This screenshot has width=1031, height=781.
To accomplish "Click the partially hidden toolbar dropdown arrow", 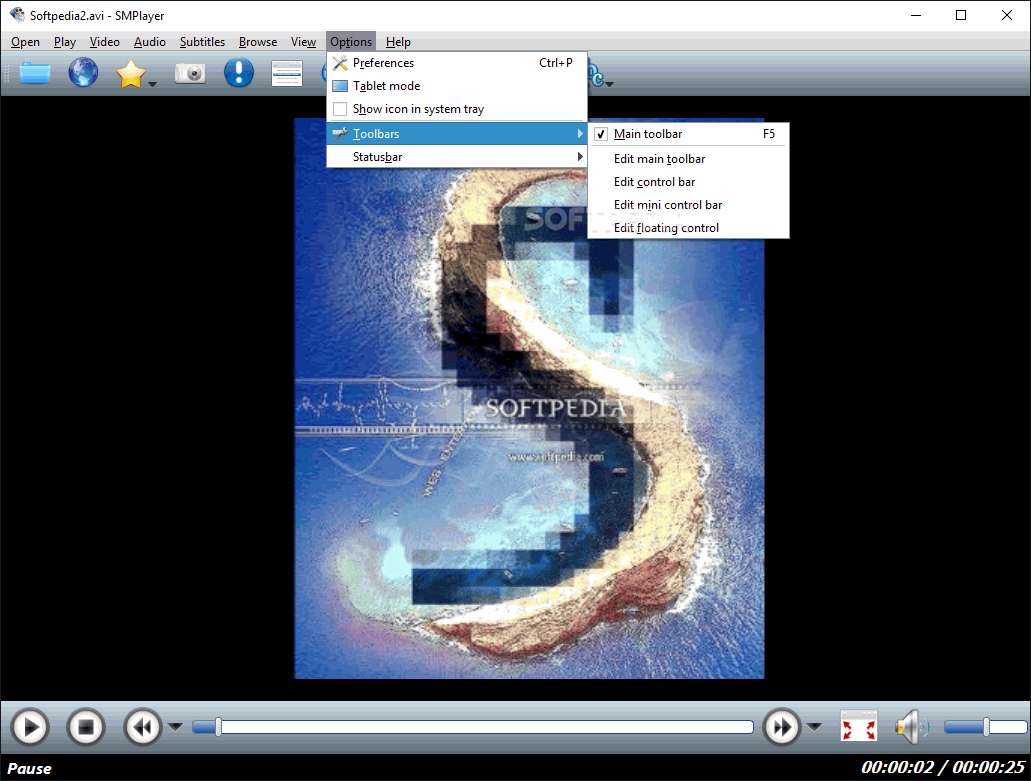I will (610, 83).
